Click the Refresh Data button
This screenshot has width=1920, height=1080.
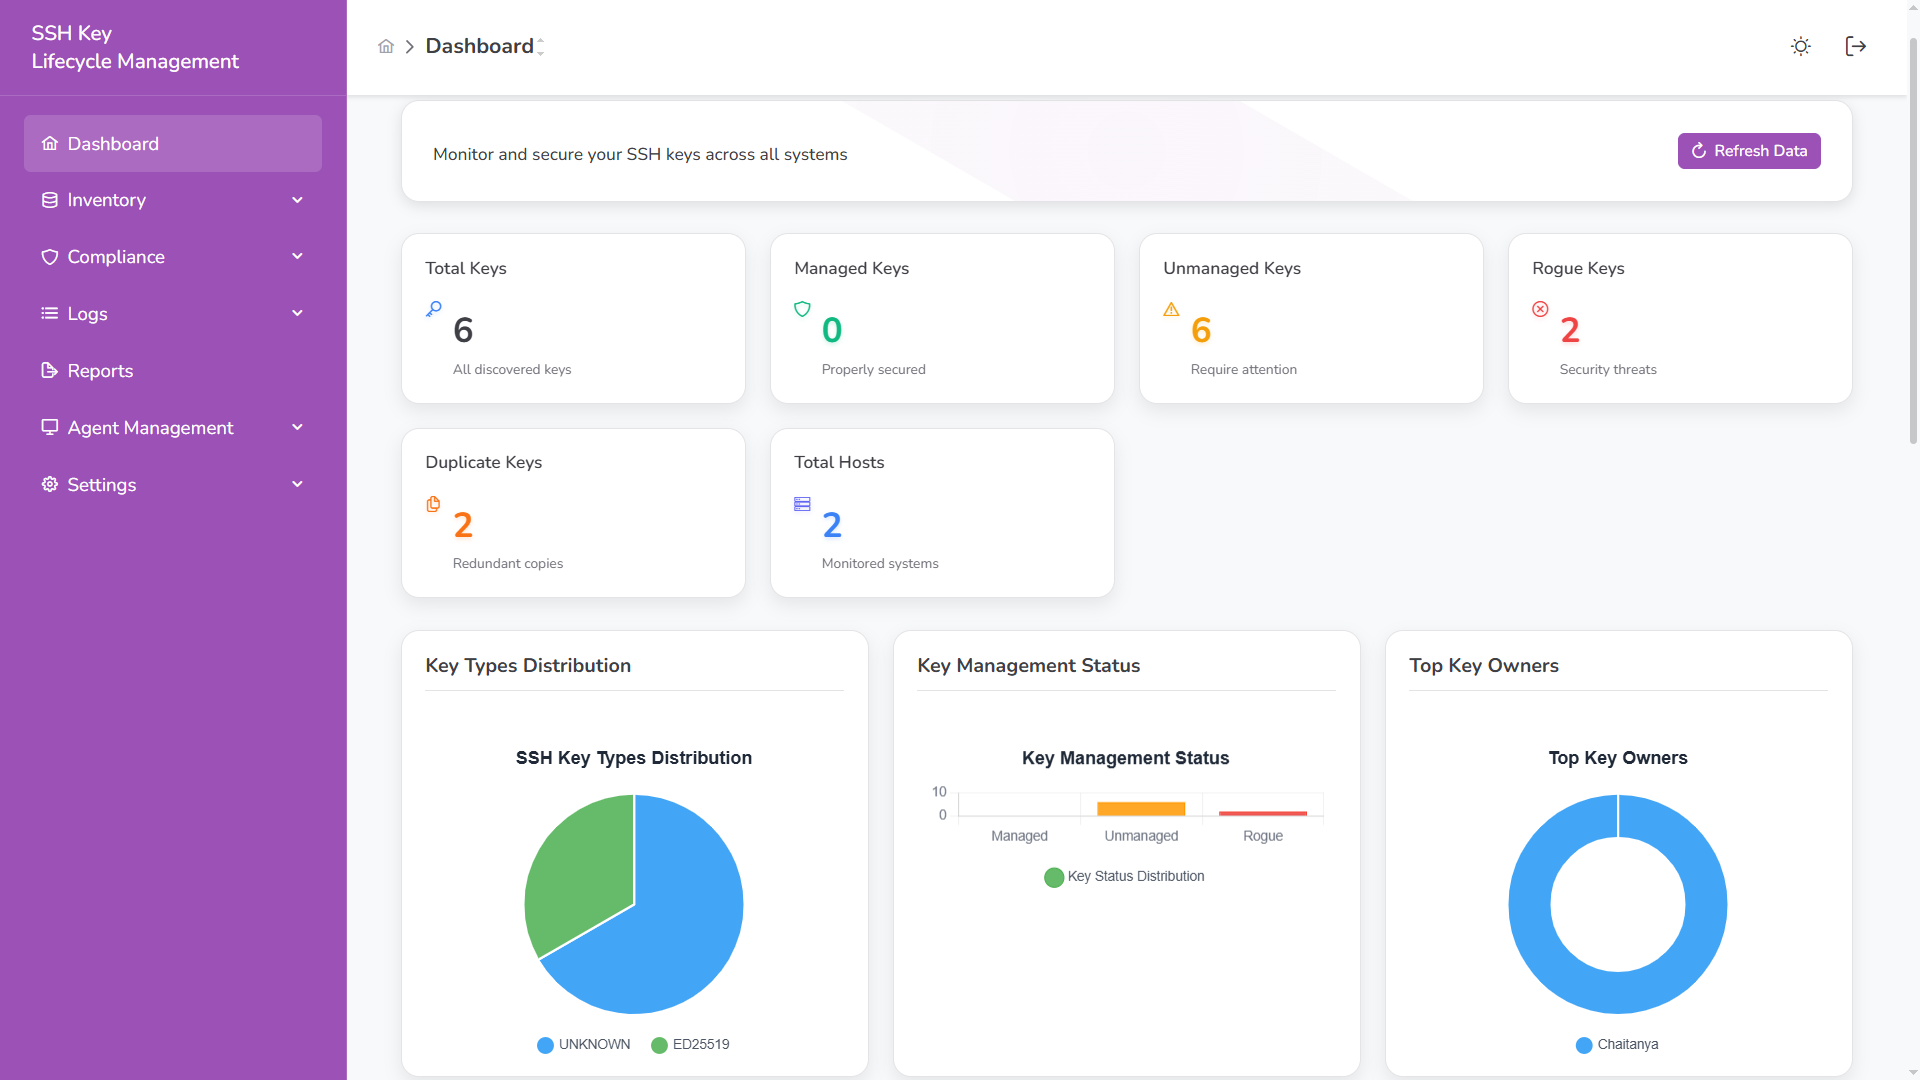pos(1748,150)
